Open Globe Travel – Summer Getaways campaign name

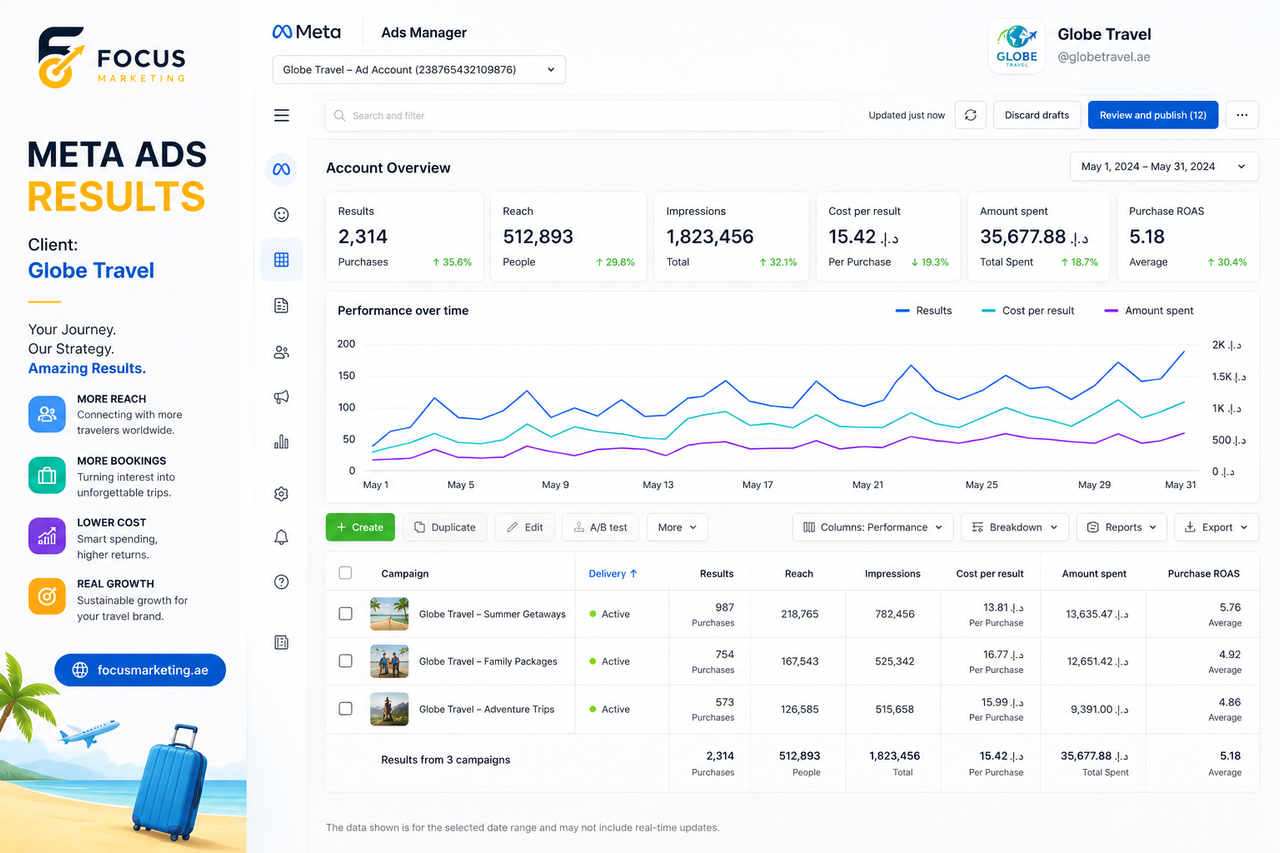(492, 614)
